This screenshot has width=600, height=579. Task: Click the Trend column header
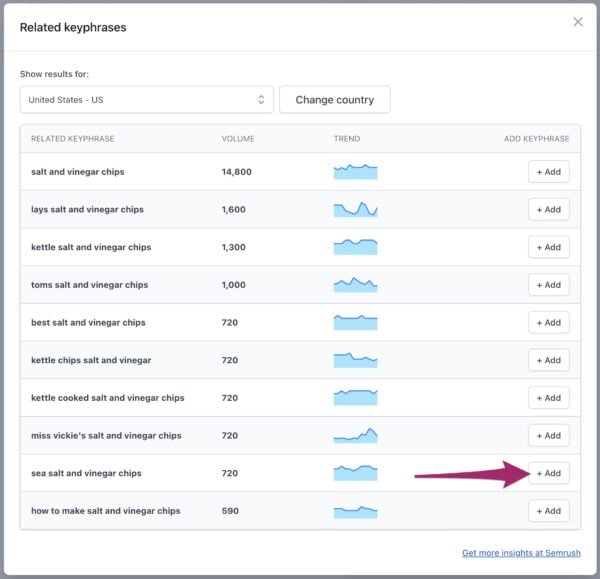click(x=346, y=139)
